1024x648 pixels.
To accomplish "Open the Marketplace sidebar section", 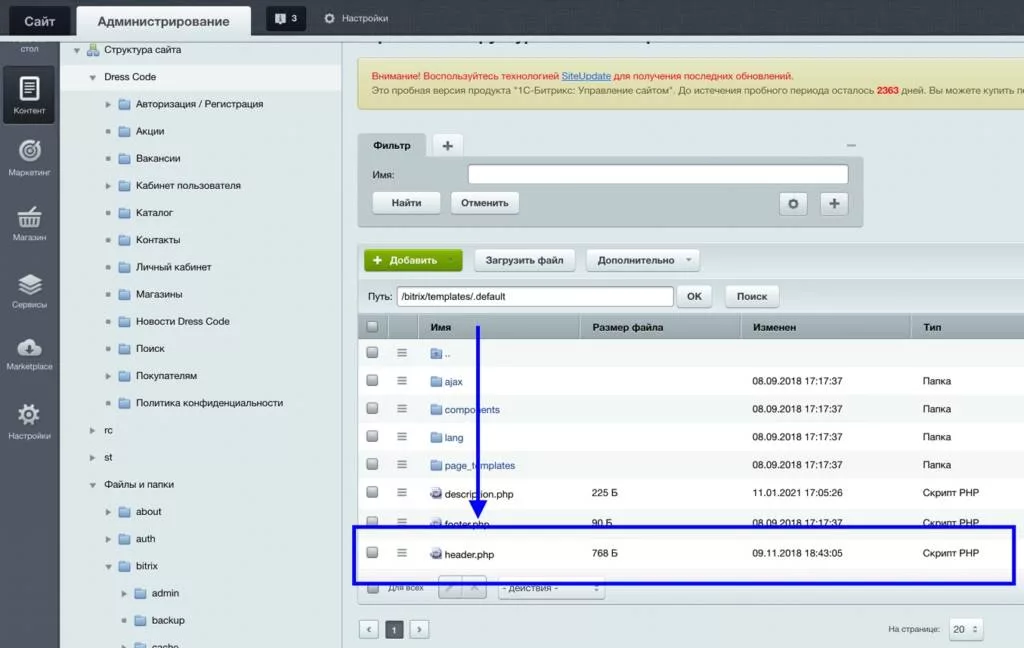I will click(x=29, y=355).
